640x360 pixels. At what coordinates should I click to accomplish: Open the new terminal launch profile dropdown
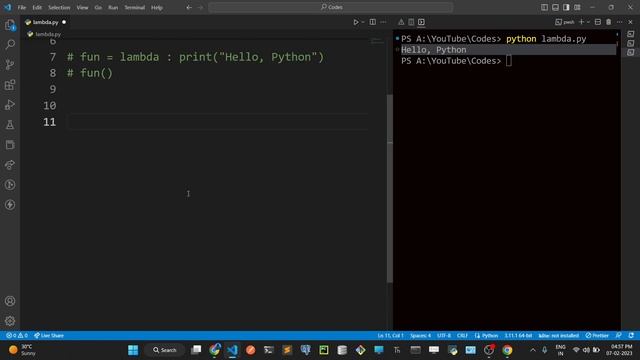pyautogui.click(x=588, y=22)
